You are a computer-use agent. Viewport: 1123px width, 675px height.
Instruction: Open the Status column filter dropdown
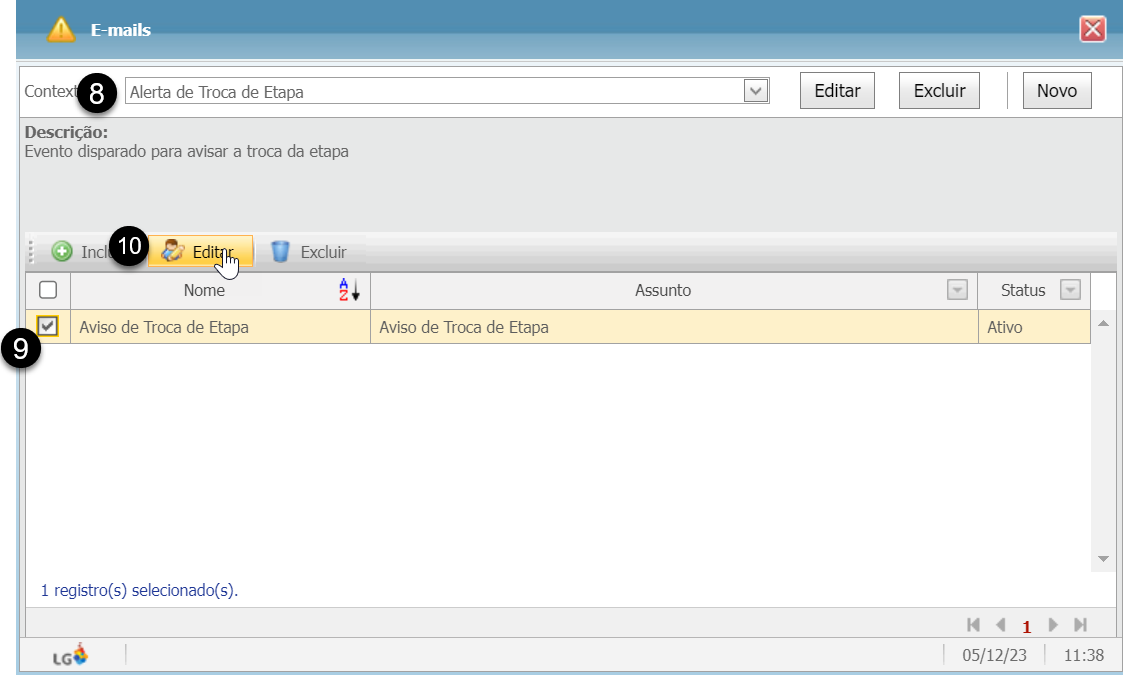pyautogui.click(x=1070, y=289)
